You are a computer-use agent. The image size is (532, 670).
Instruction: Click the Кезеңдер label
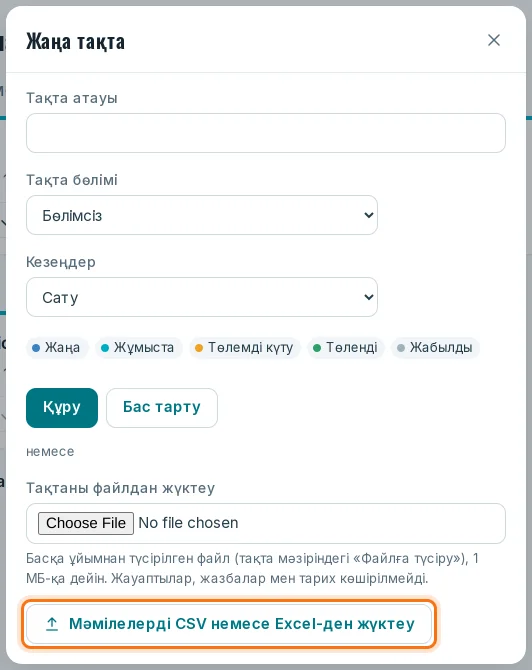[x=61, y=262]
